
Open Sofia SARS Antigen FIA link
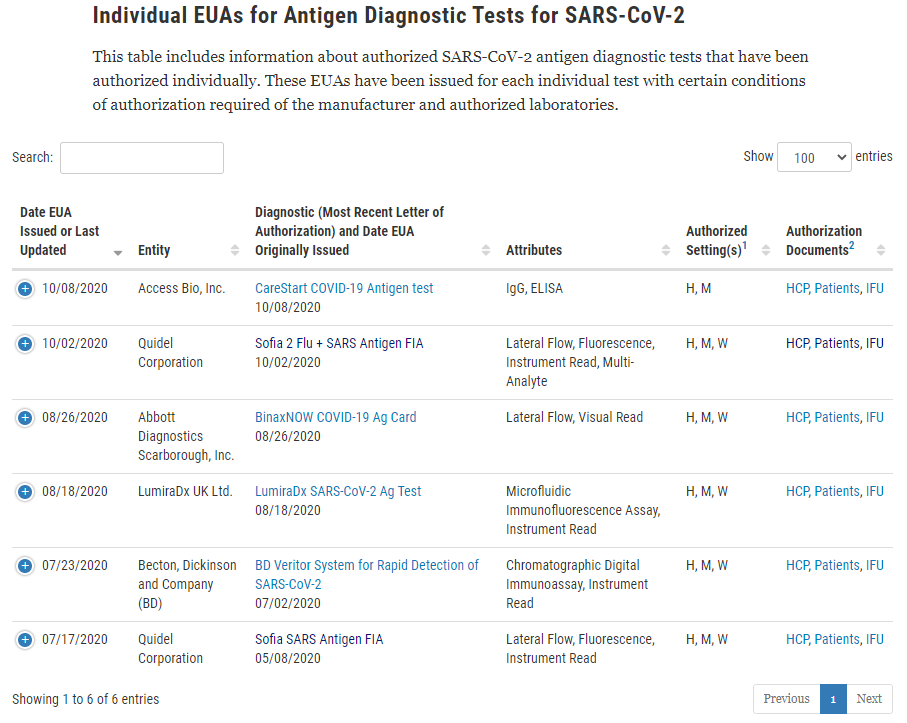[319, 639]
